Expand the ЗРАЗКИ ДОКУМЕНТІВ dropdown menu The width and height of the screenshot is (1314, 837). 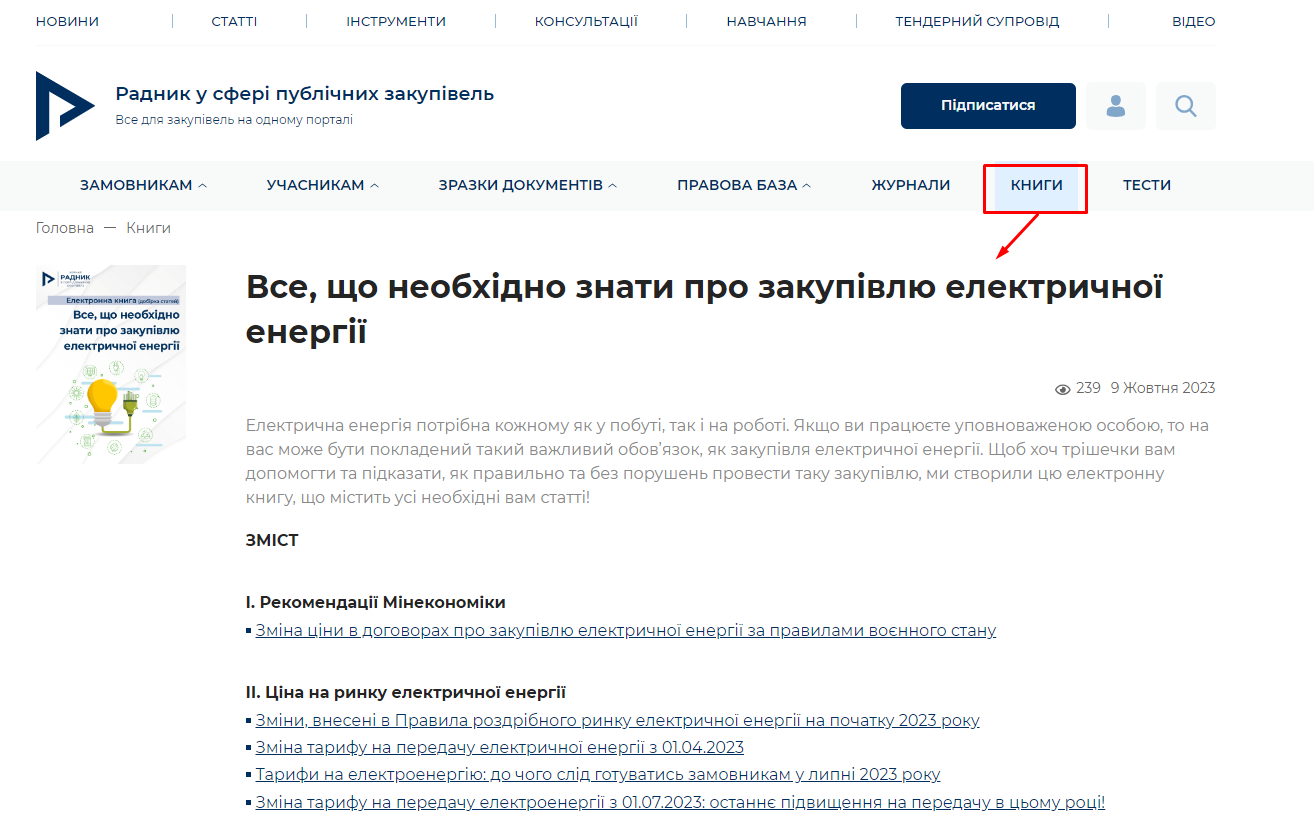tap(527, 185)
